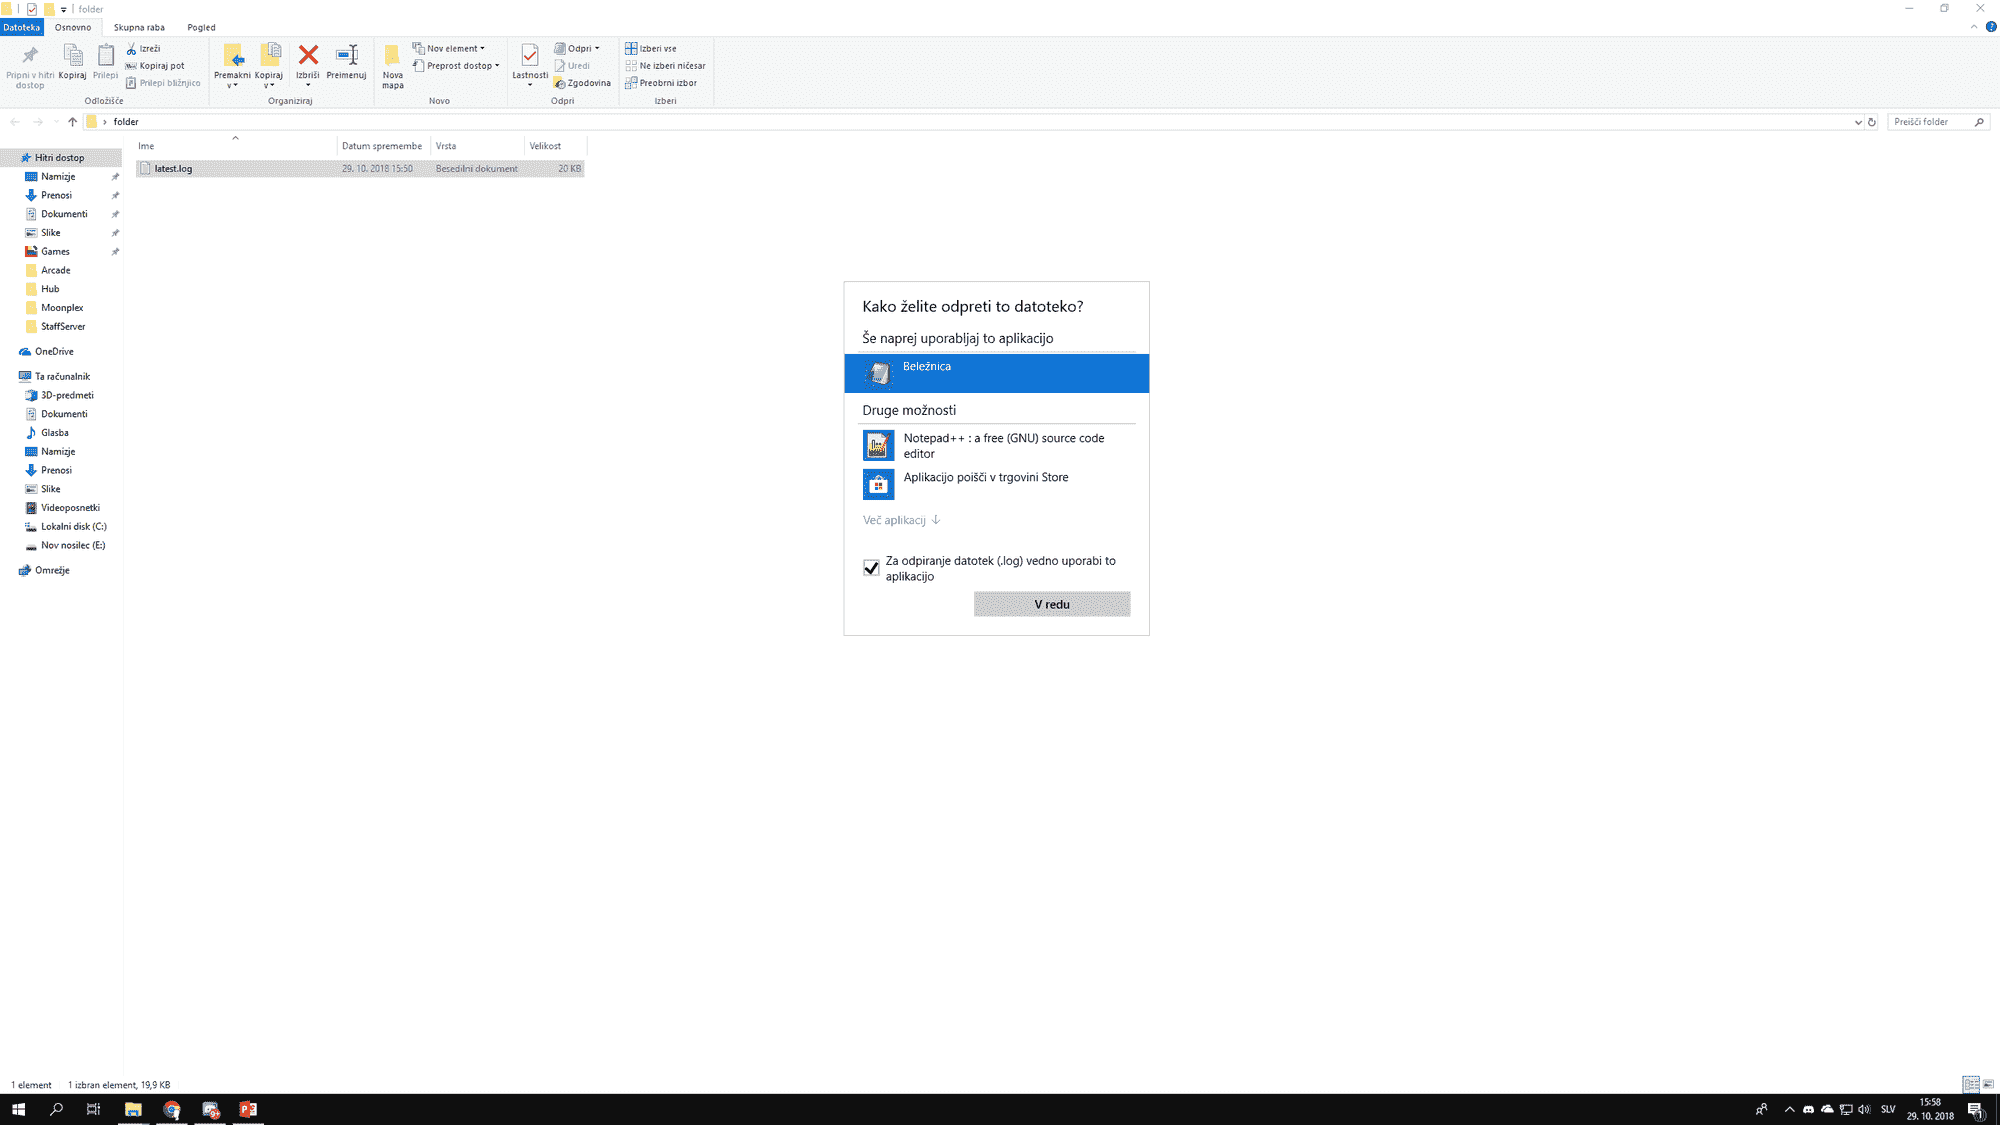Open Lastnosti properties icon
2000x1125 pixels.
click(530, 55)
